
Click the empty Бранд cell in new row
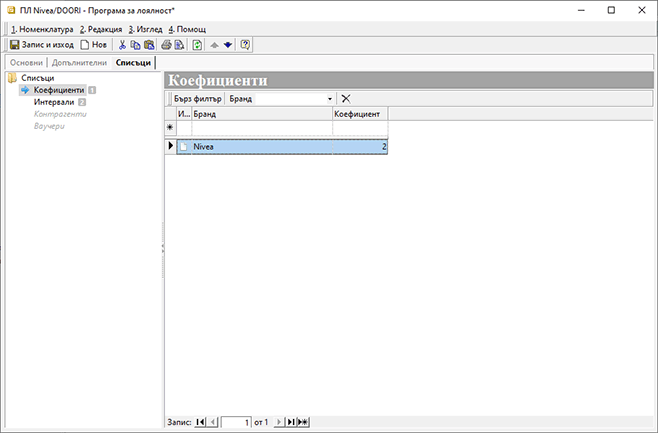tap(262, 128)
